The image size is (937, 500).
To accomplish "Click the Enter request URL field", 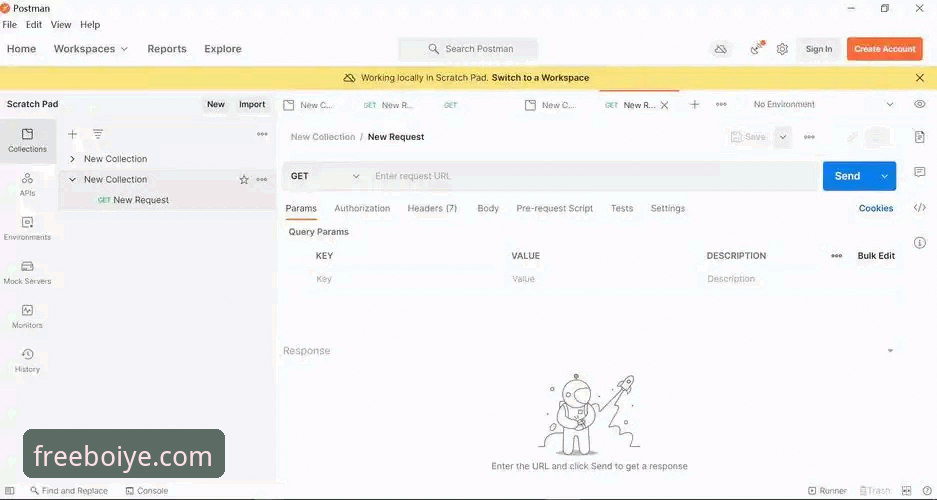I will coord(594,176).
